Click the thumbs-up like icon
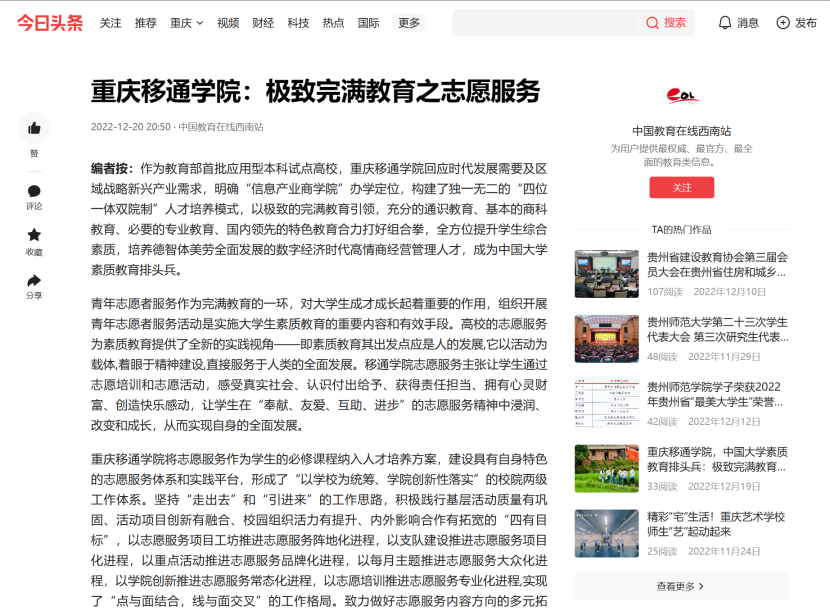Viewport: 830px width, 611px height. (34, 128)
